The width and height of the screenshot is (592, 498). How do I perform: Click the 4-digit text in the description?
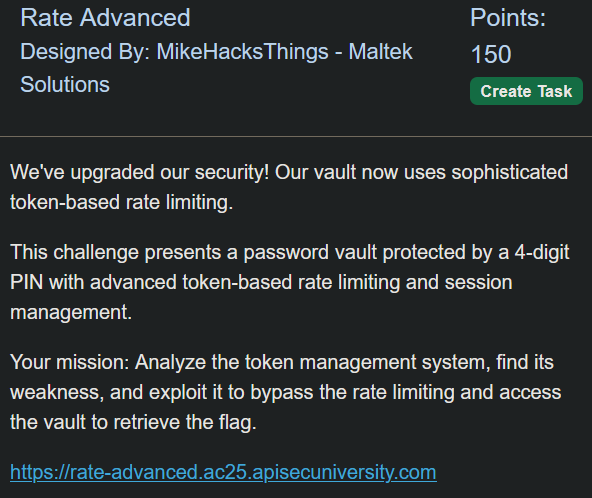(542, 252)
